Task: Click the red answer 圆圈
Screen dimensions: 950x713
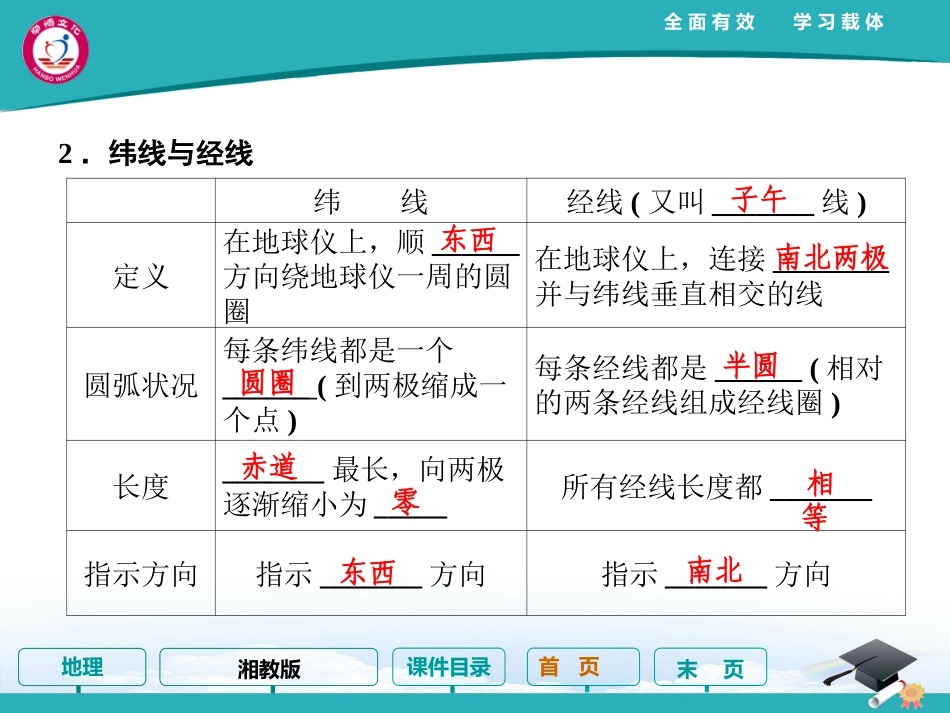Action: (267, 383)
